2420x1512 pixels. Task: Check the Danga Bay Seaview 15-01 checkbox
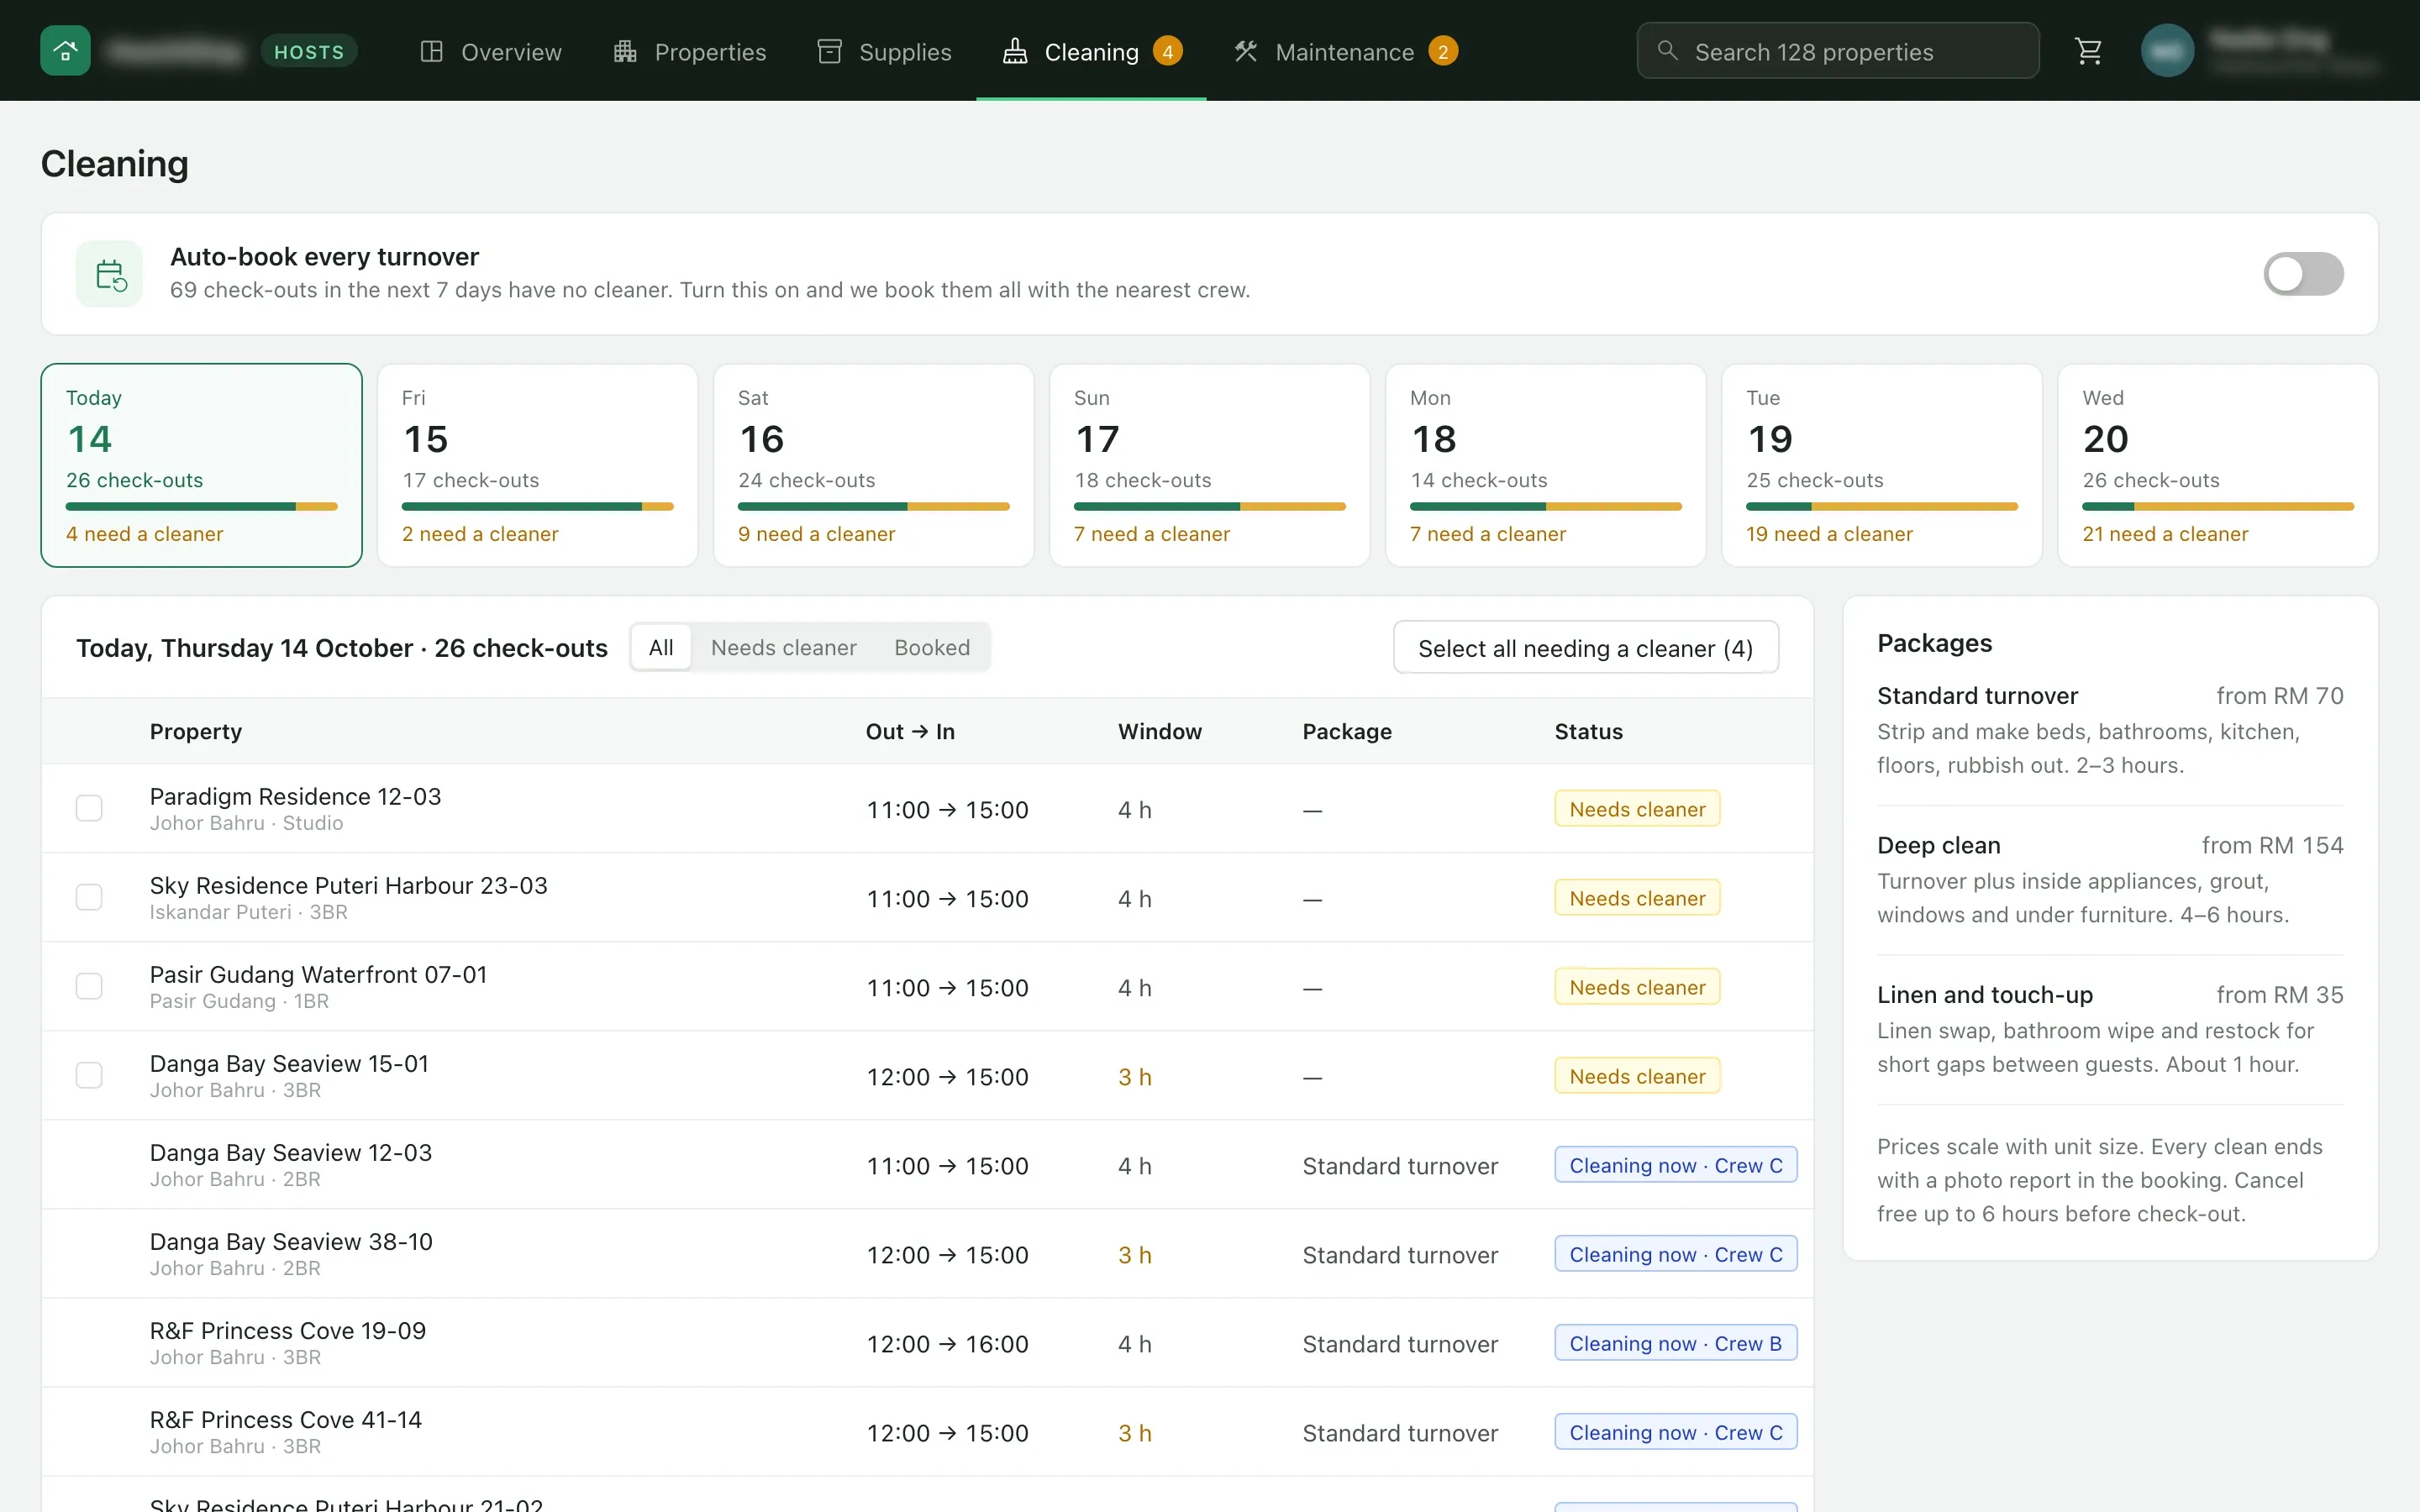89,1075
